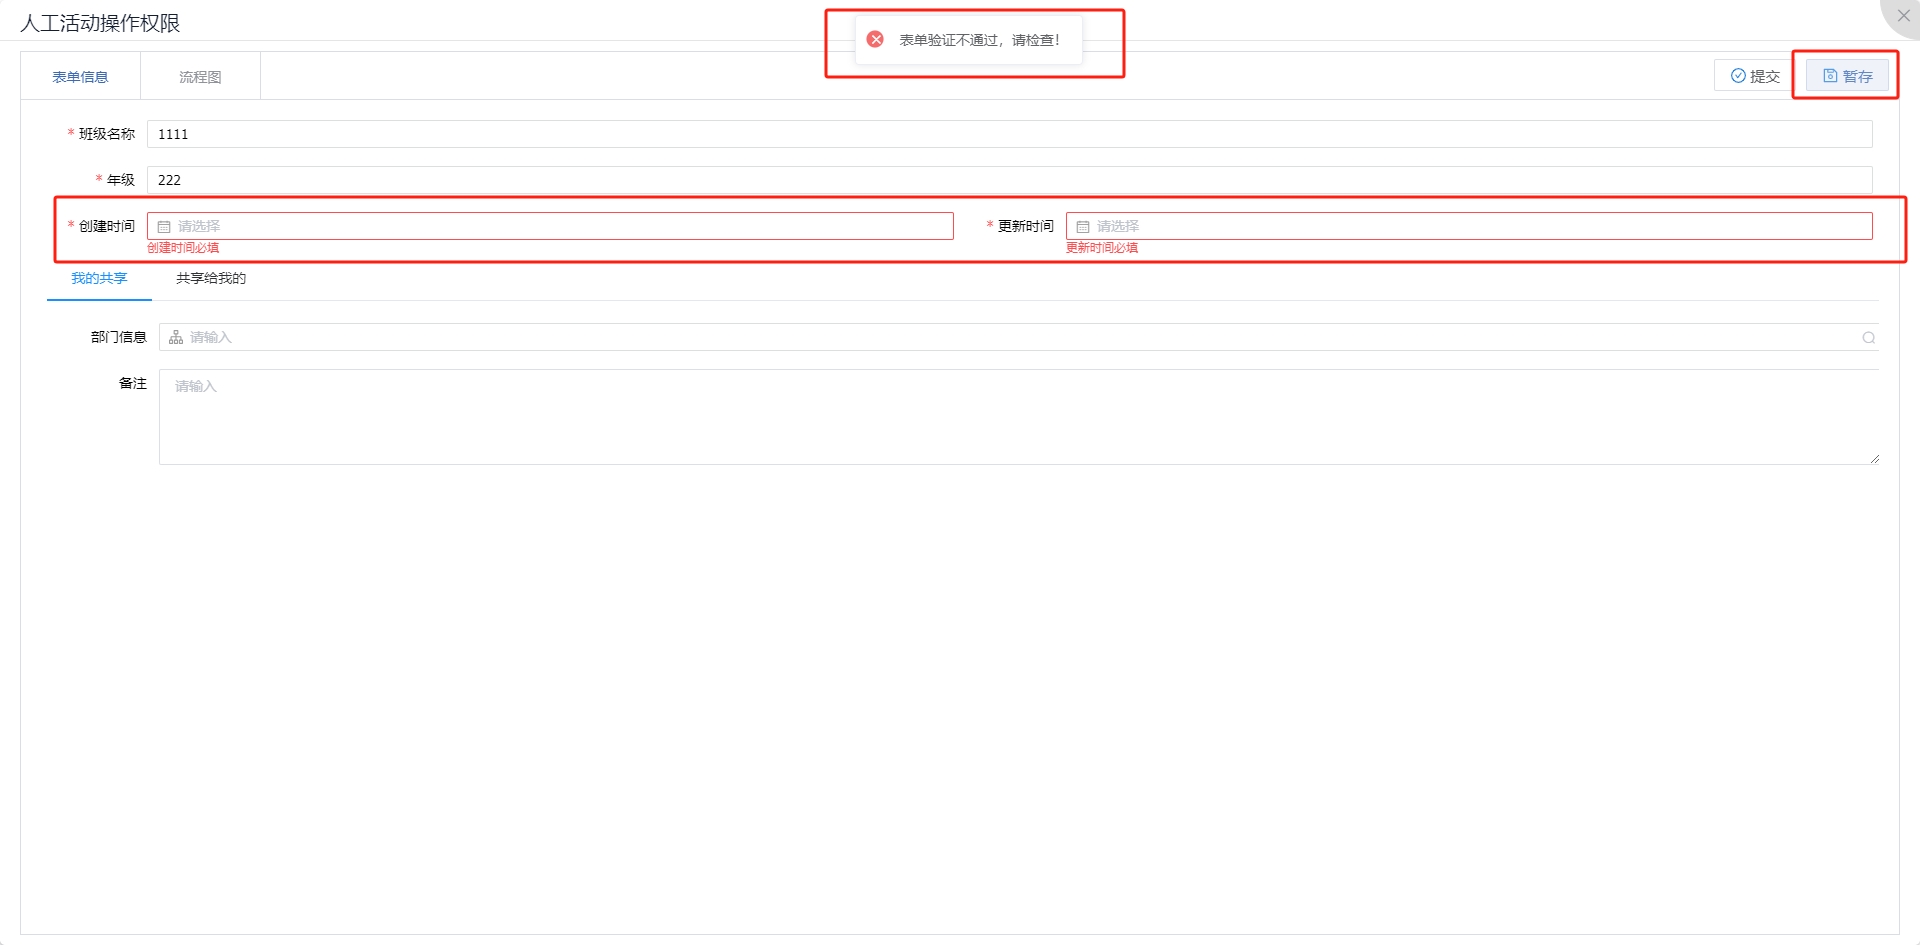Click the organization tree icon in 部门信息
The height and width of the screenshot is (945, 1920).
[x=176, y=338]
